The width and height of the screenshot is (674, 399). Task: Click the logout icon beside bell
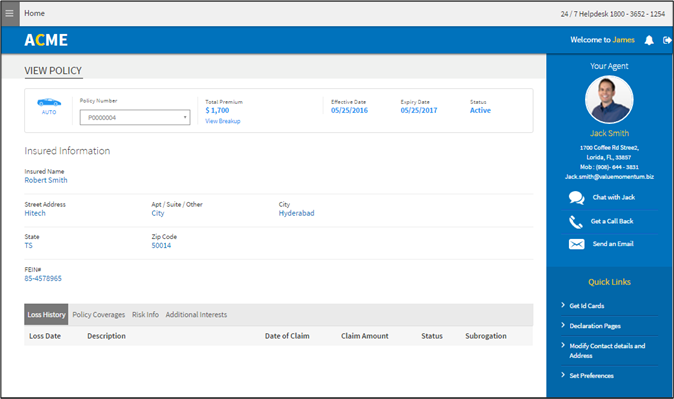[x=667, y=40]
